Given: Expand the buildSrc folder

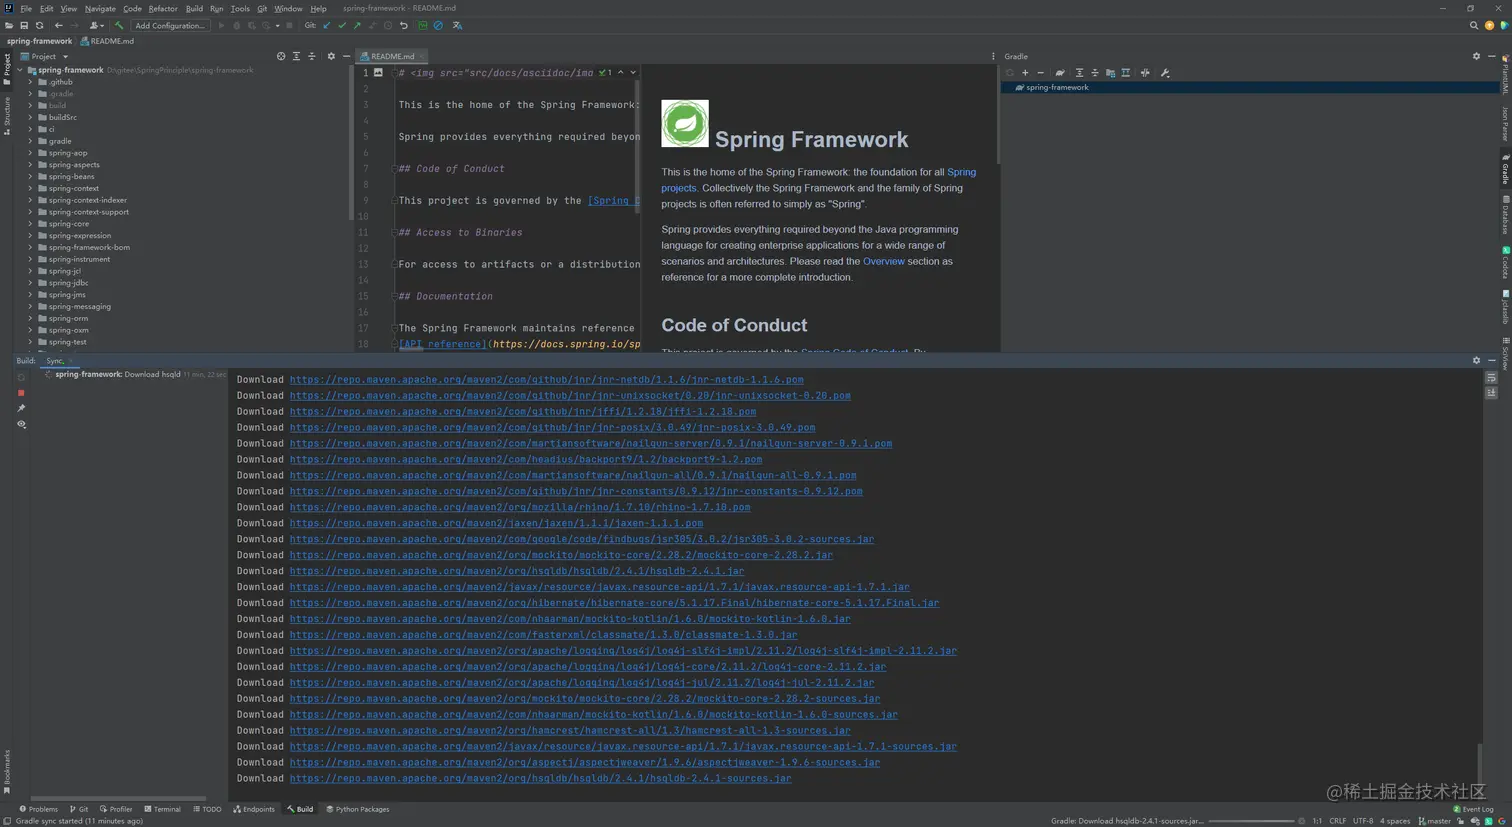Looking at the screenshot, I should point(31,117).
